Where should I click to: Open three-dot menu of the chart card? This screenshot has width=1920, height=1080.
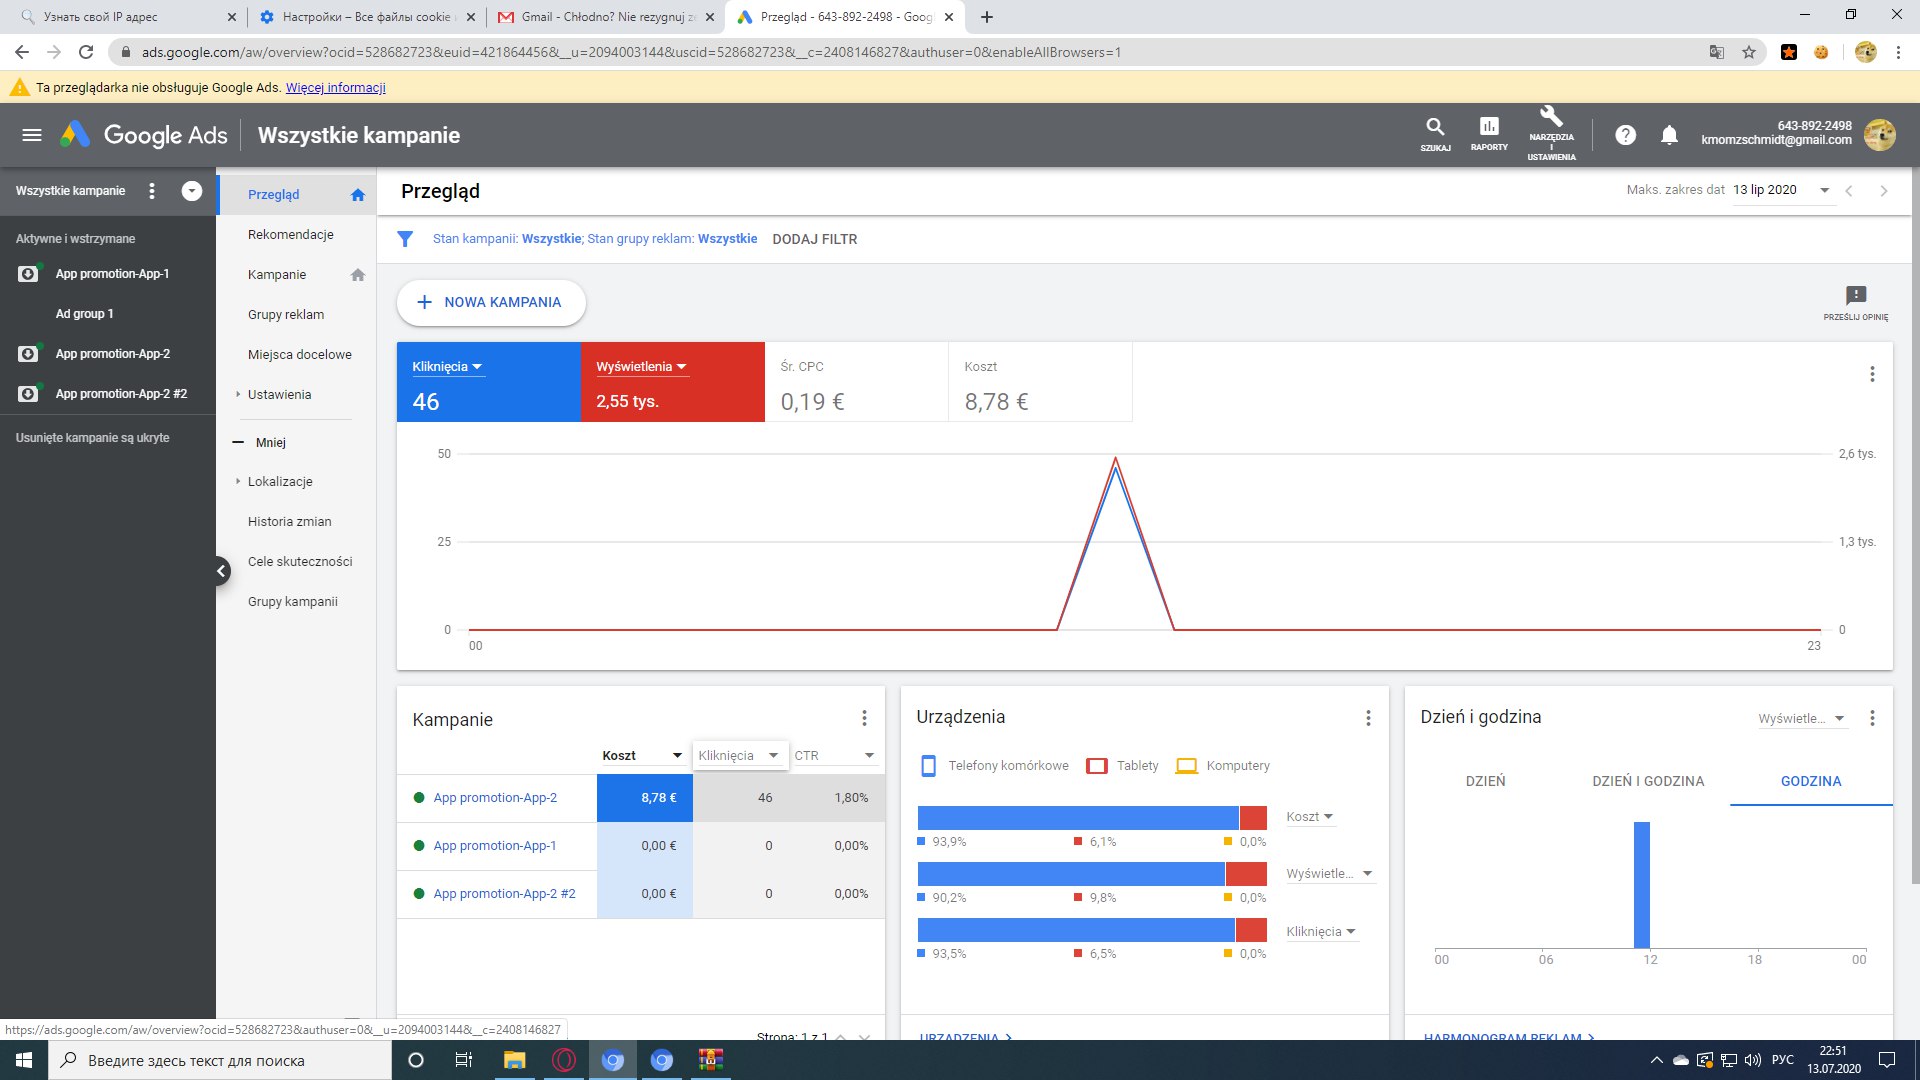1872,374
